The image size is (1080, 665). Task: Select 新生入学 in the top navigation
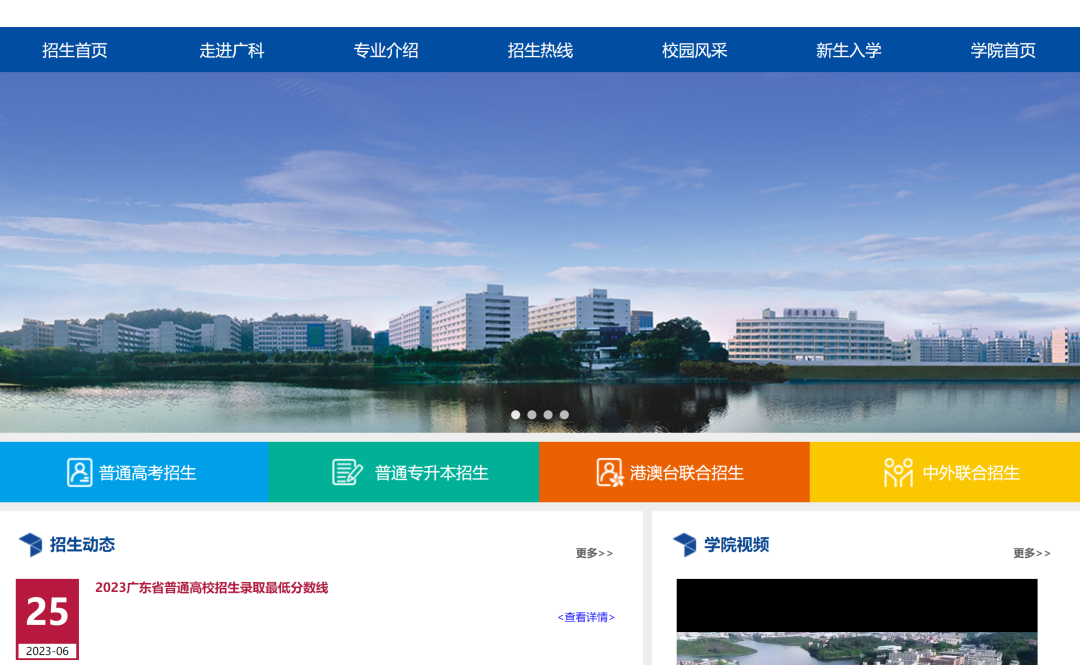click(848, 49)
